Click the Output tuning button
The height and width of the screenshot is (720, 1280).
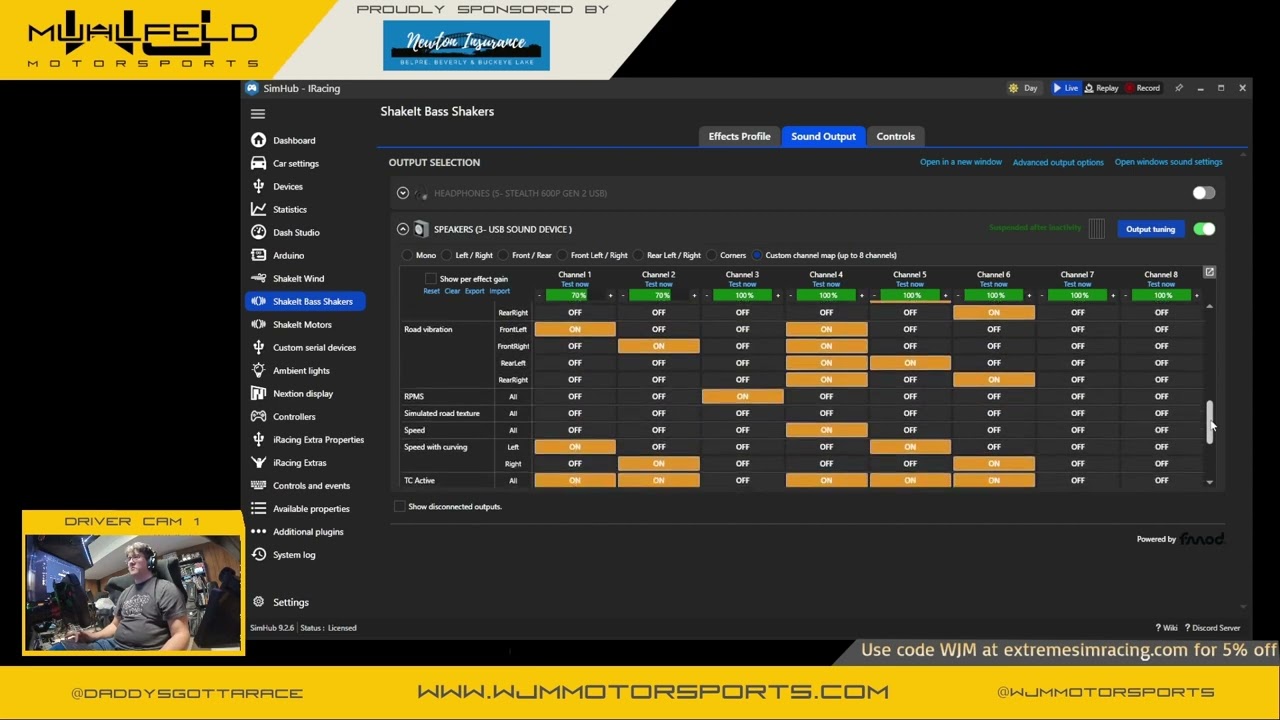(1150, 229)
